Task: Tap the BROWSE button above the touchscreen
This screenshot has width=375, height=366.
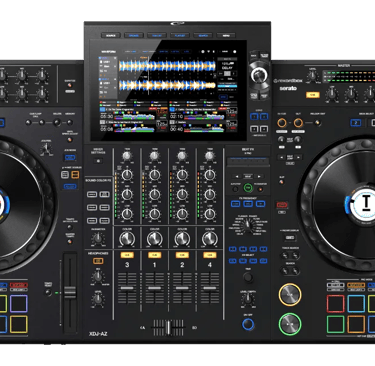Action: 134,35
